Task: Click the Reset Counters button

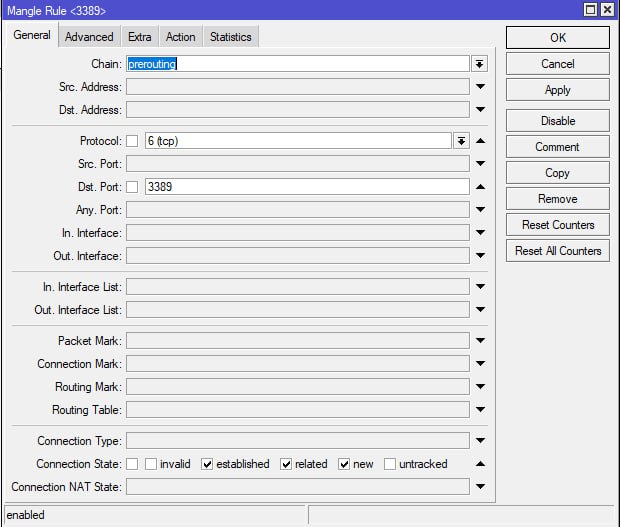Action: 558,225
